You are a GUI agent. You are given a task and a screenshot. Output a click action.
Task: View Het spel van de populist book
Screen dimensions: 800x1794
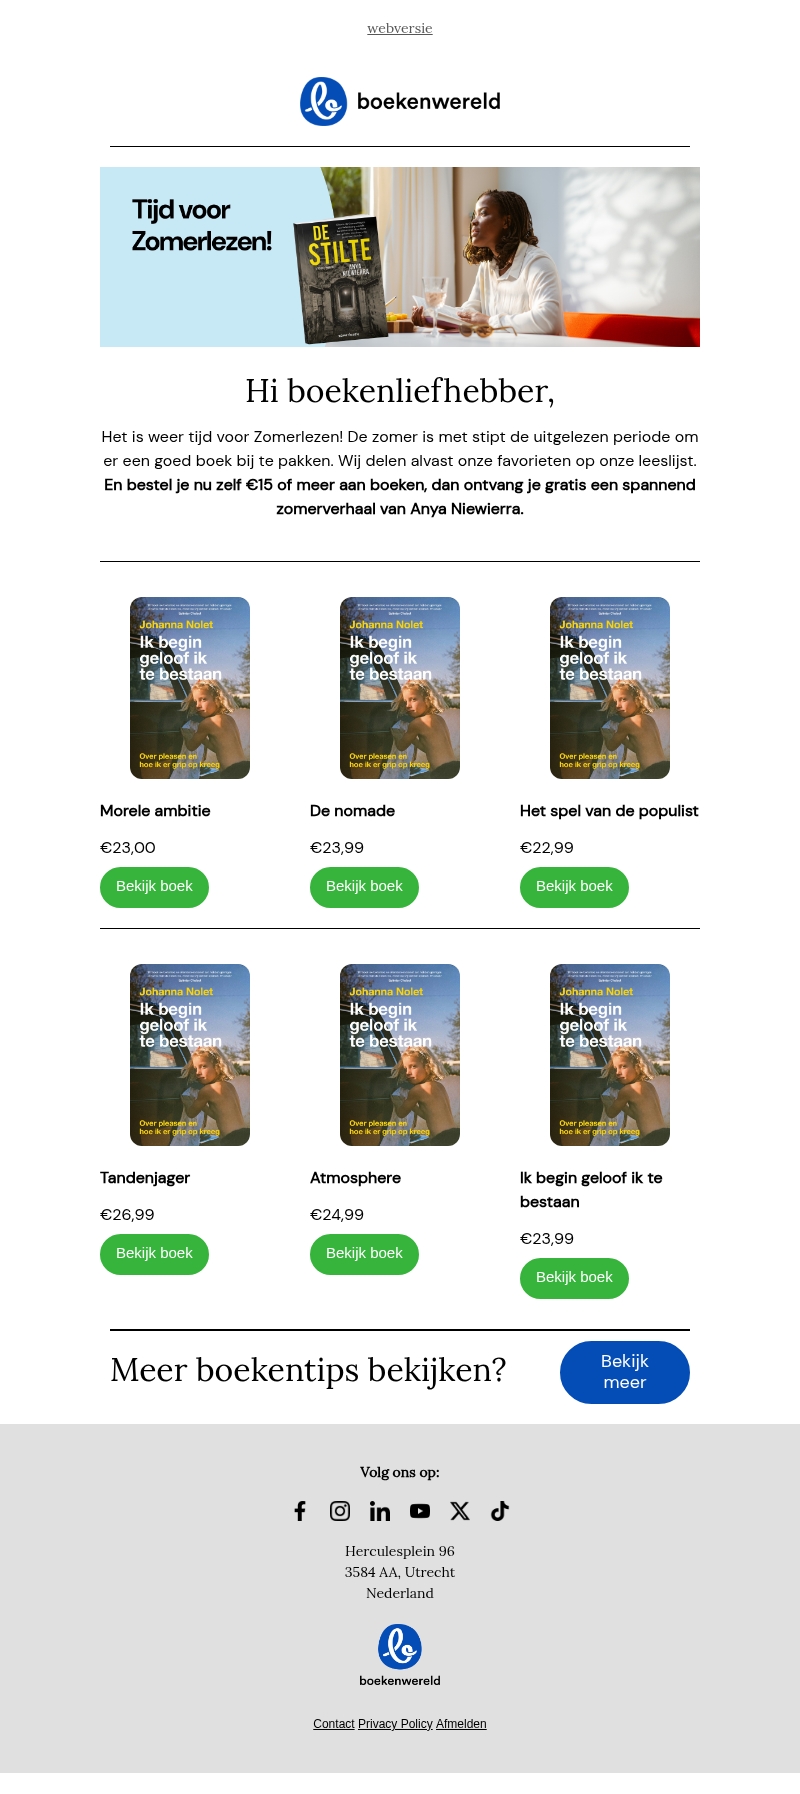(x=574, y=887)
